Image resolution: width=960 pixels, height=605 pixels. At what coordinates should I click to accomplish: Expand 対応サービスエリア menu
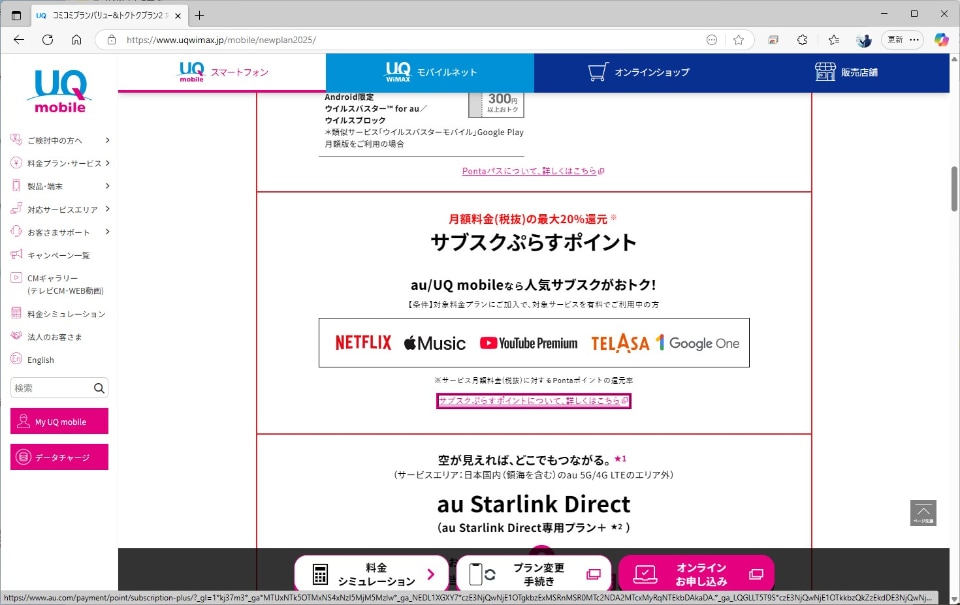[x=60, y=209]
